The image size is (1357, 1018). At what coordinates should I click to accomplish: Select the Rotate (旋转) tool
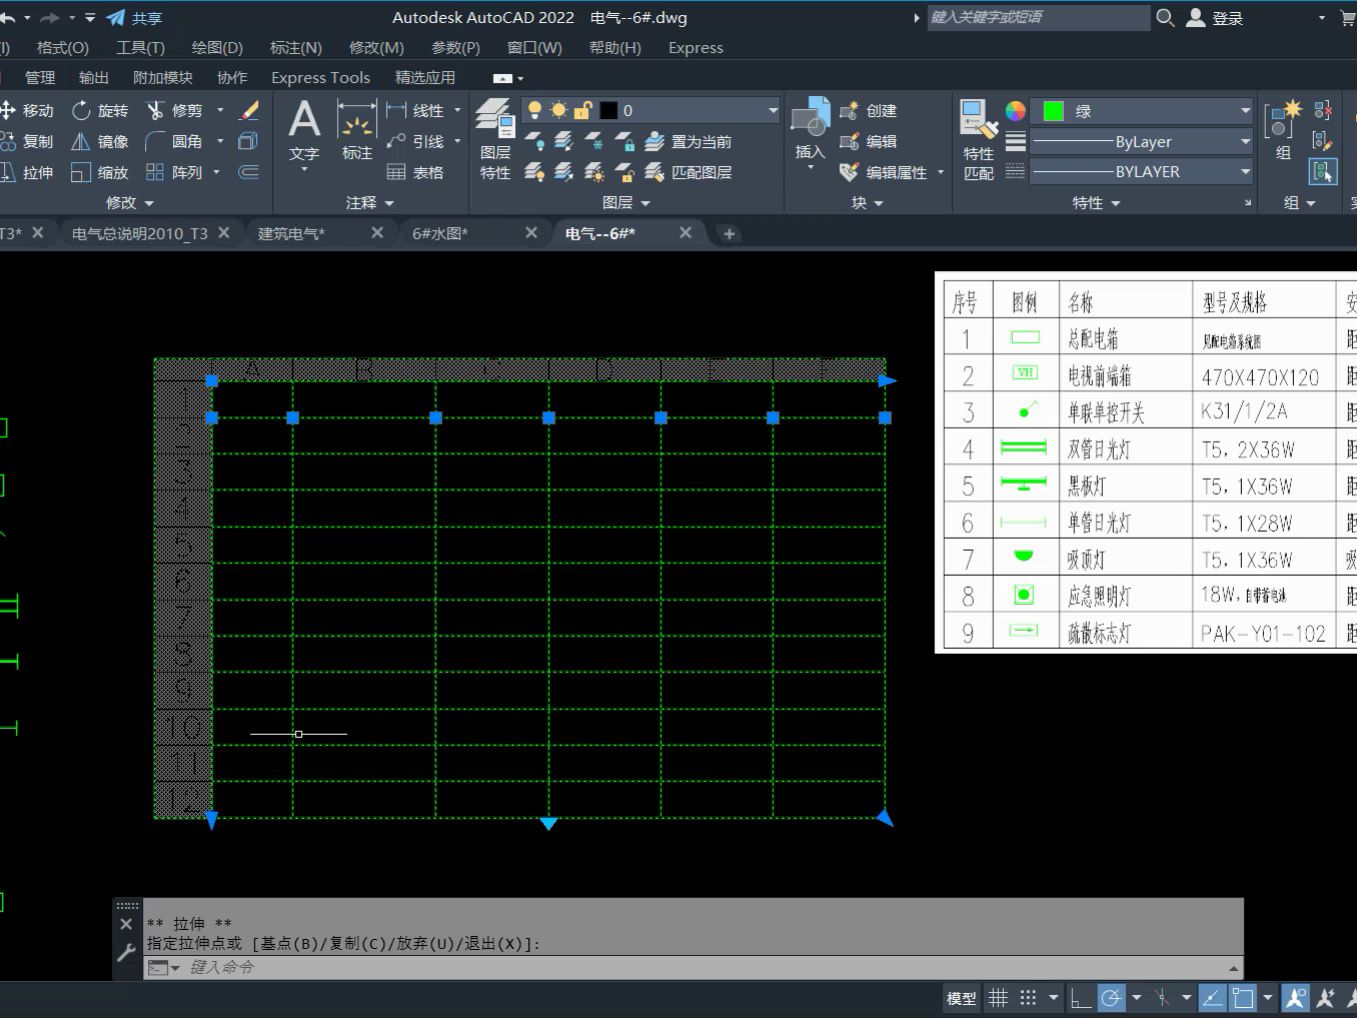pyautogui.click(x=100, y=110)
